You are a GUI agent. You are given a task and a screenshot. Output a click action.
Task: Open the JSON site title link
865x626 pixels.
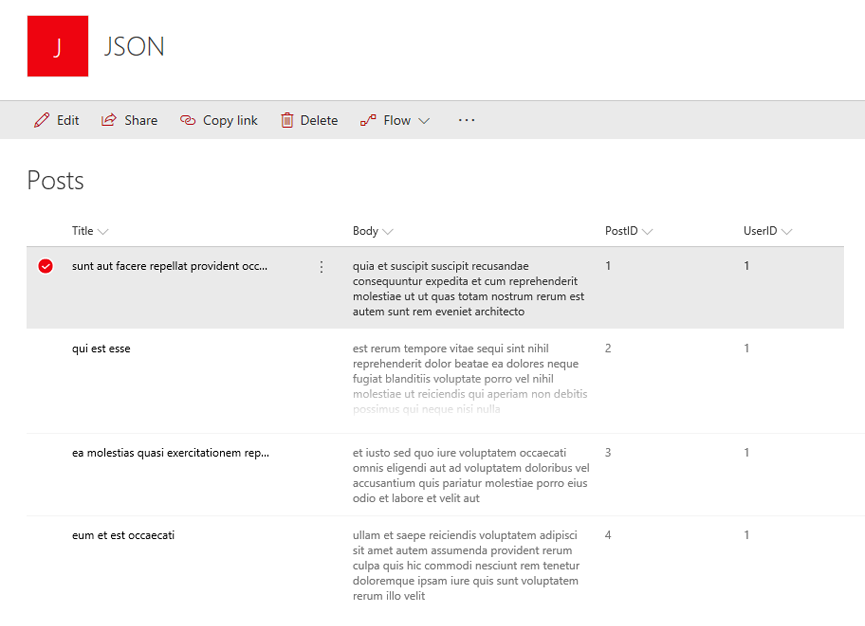click(134, 46)
